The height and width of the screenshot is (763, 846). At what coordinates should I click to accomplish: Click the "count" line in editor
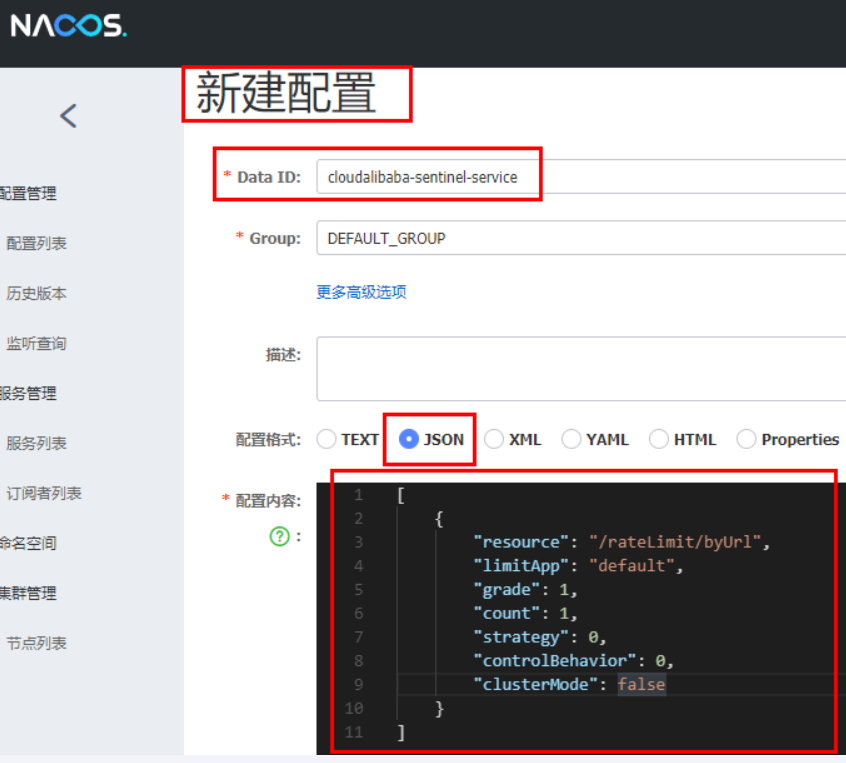pos(525,613)
